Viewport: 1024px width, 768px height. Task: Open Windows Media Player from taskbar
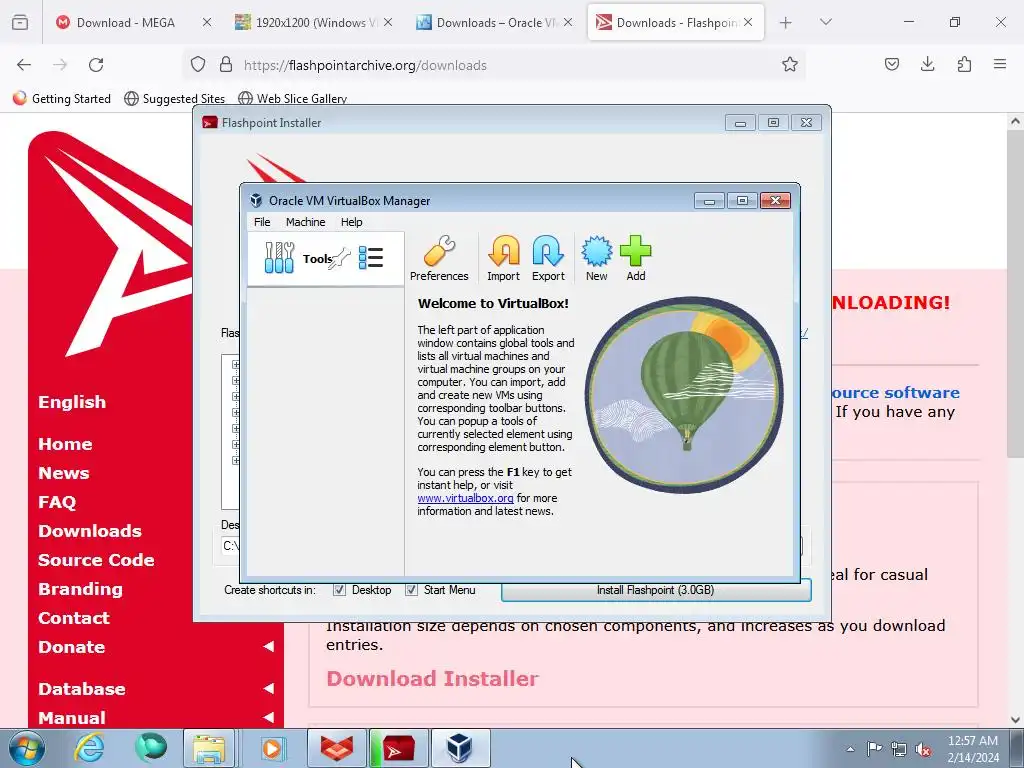click(272, 748)
